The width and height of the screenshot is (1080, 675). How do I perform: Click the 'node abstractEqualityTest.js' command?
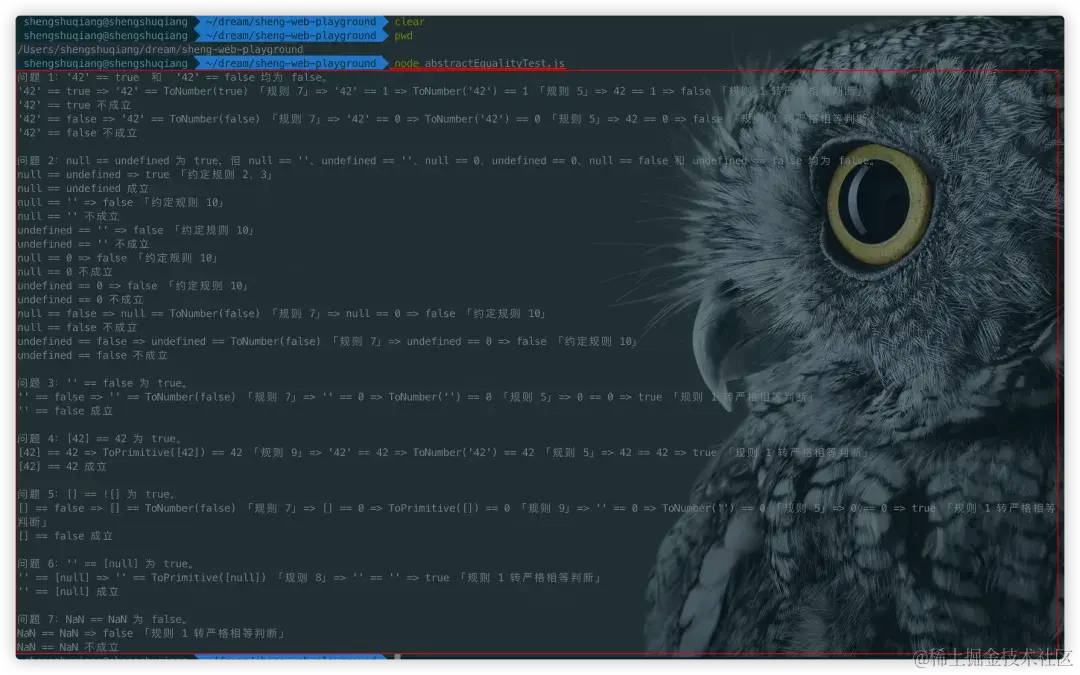click(479, 63)
